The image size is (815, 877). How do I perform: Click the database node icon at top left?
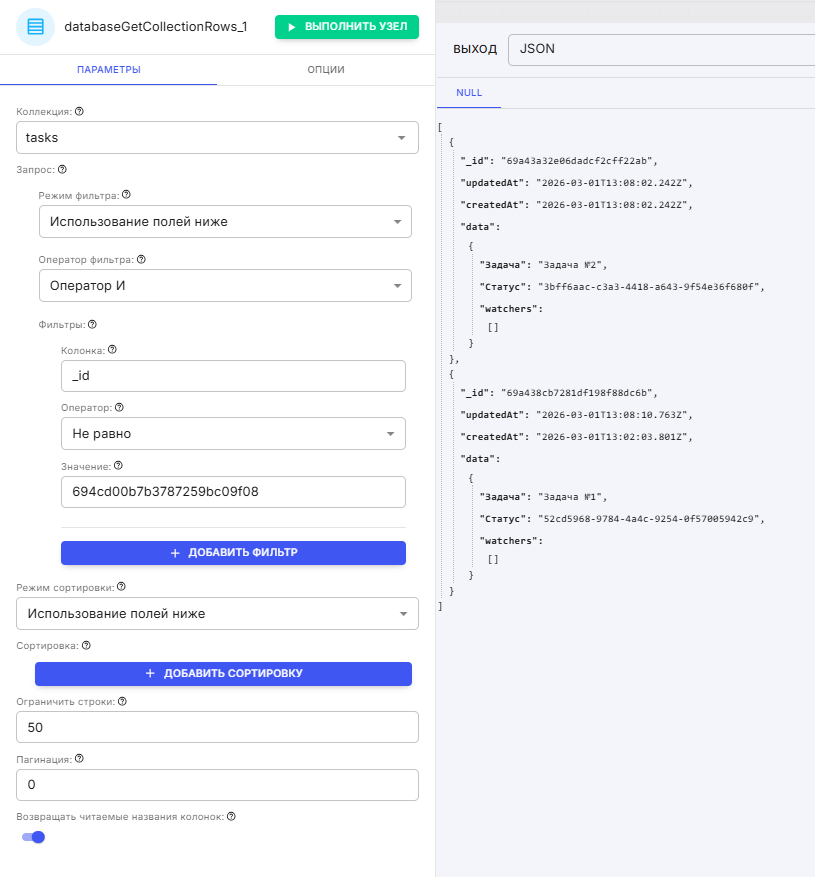pyautogui.click(x=35, y=27)
